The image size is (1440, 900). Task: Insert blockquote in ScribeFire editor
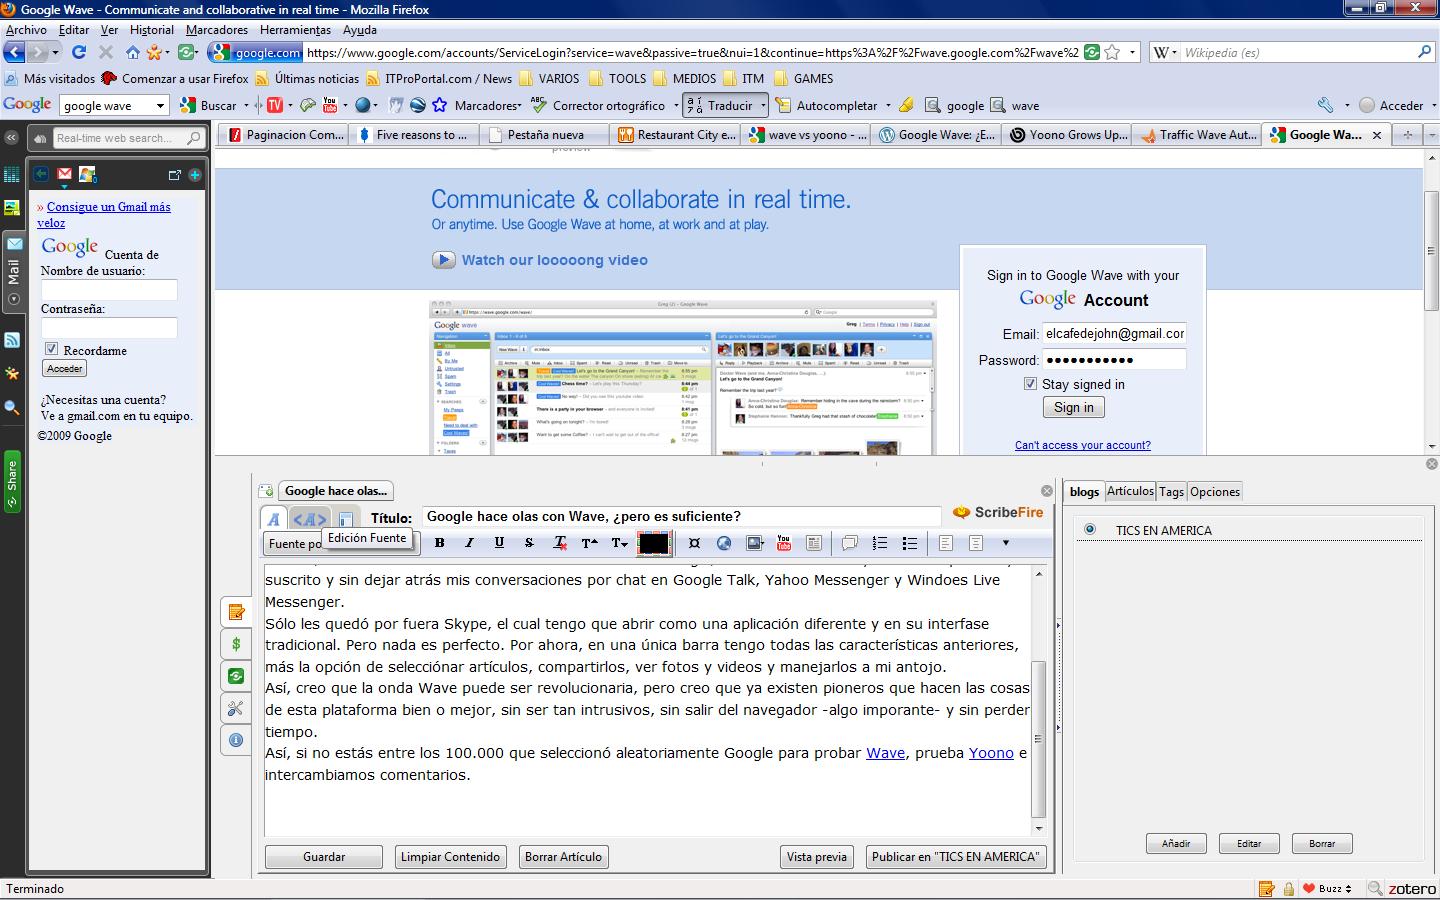point(849,543)
